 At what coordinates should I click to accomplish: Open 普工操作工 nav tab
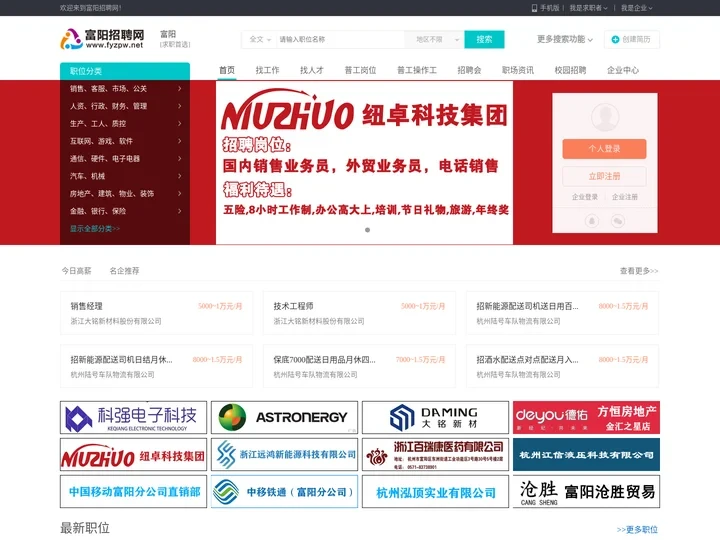[417, 70]
